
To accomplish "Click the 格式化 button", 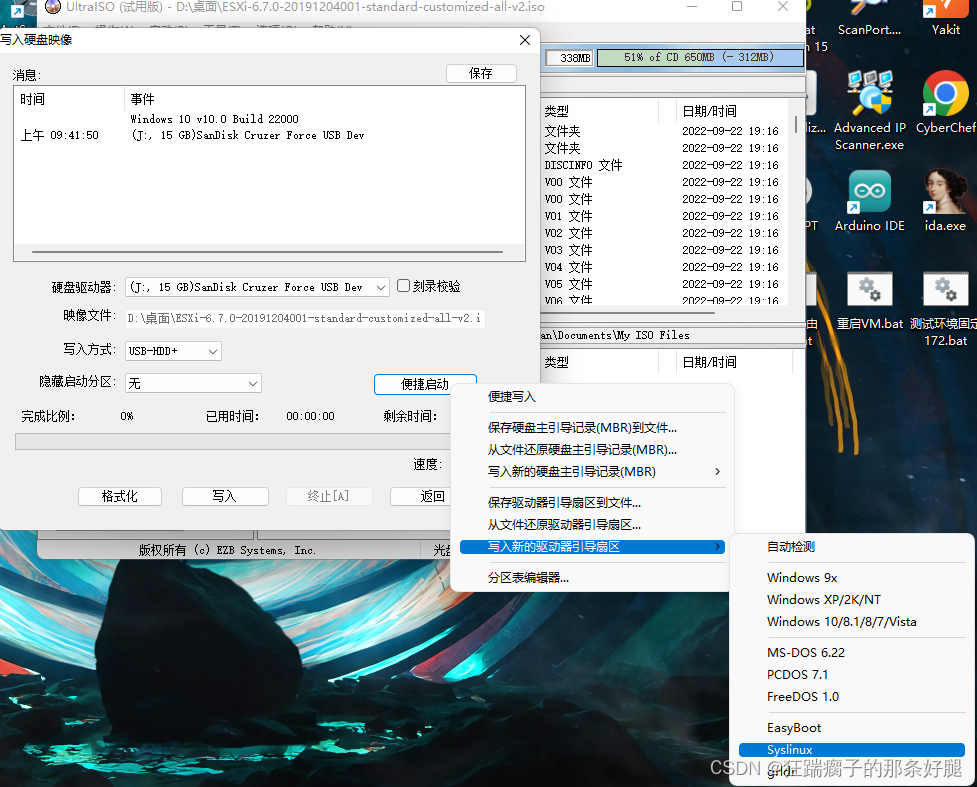I will (x=120, y=497).
